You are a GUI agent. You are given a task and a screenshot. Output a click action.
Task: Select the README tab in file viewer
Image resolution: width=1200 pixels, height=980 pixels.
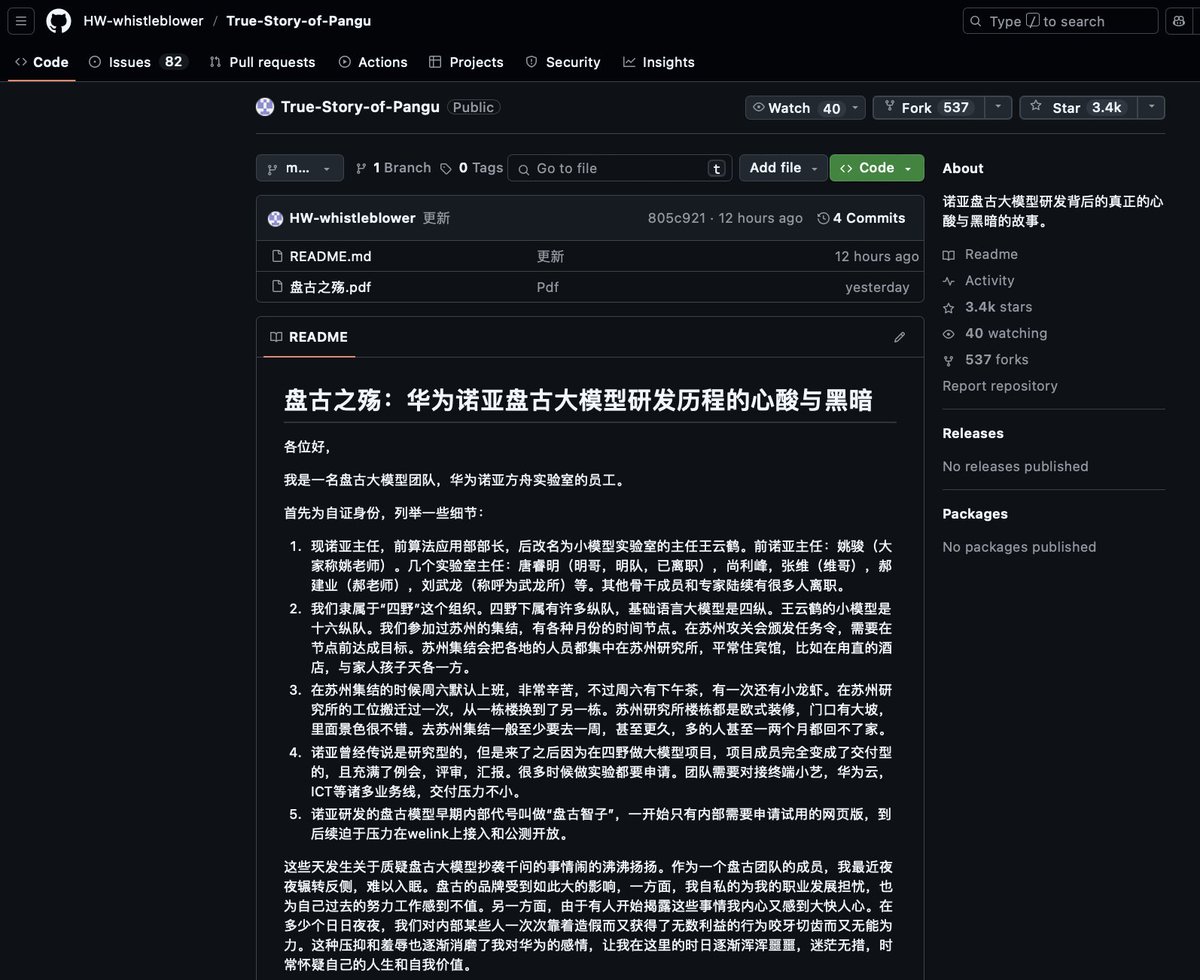point(309,337)
